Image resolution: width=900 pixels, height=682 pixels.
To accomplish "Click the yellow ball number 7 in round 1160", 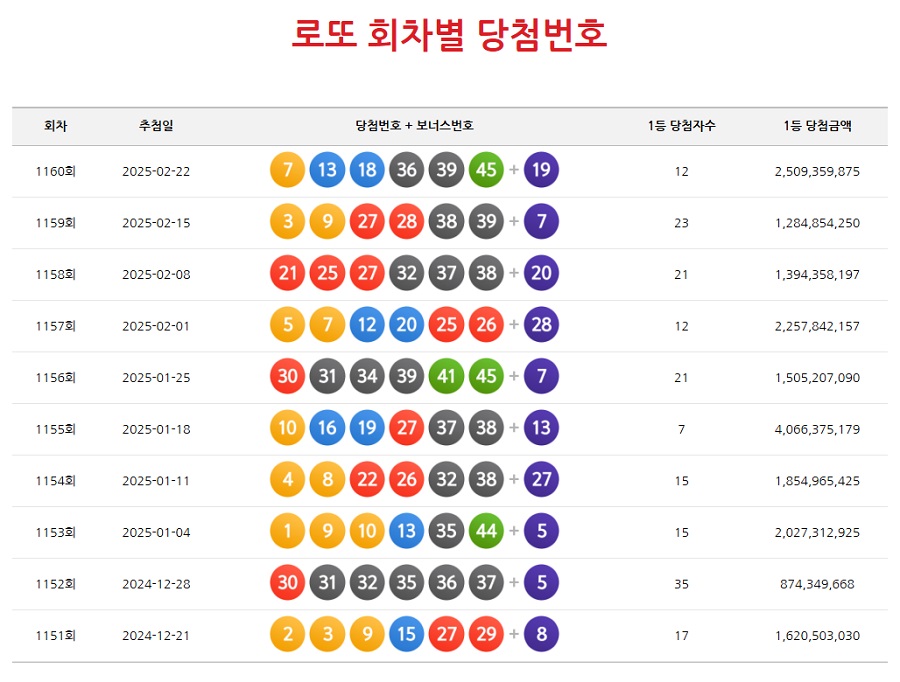I will click(286, 171).
